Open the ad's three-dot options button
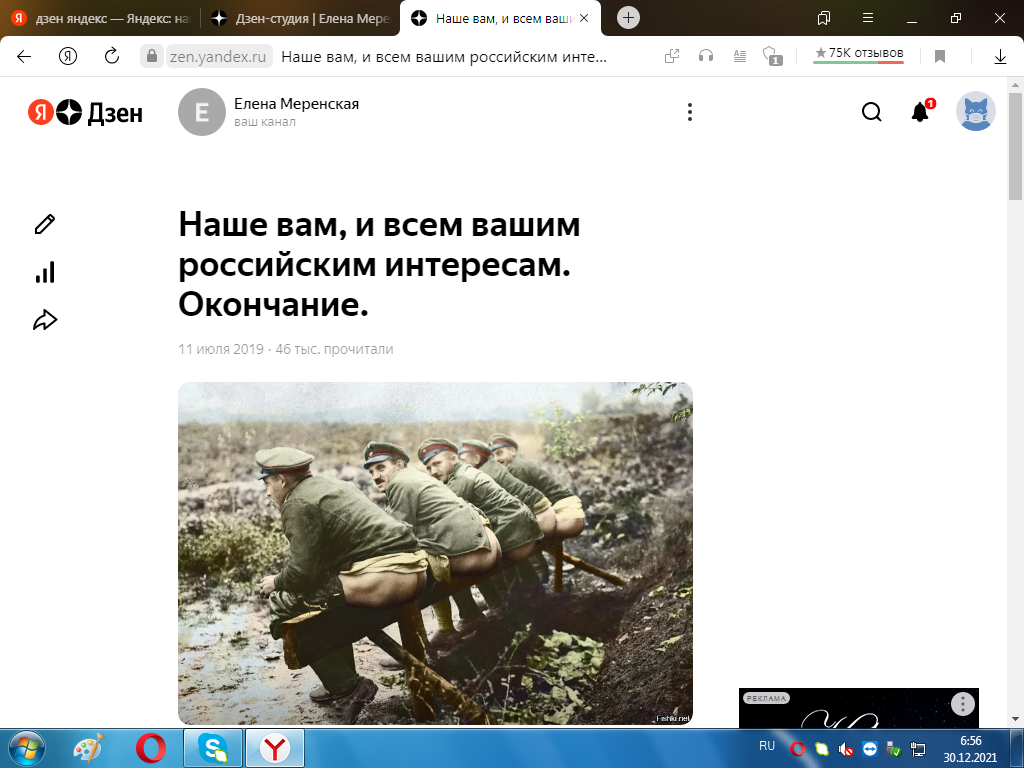 point(963,704)
